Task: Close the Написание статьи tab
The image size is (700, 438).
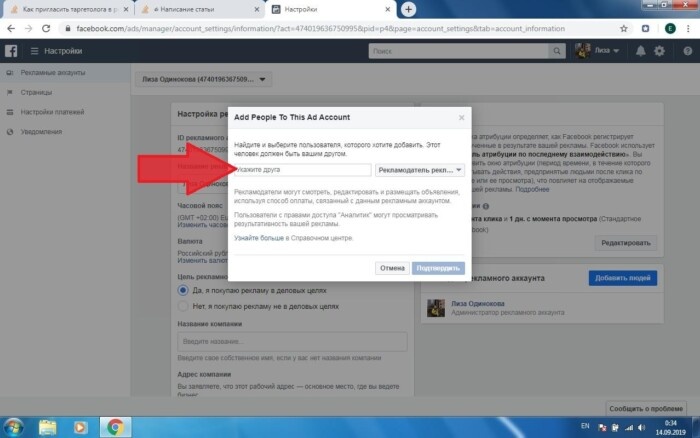Action: coord(257,9)
